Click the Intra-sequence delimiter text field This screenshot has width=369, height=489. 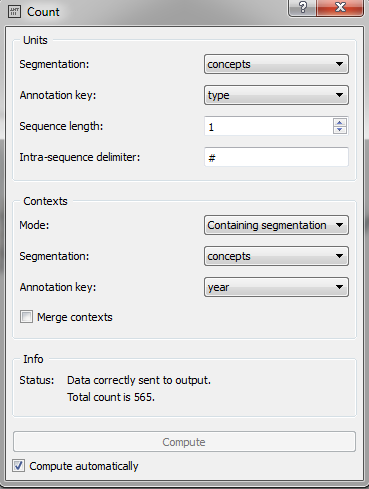point(276,157)
